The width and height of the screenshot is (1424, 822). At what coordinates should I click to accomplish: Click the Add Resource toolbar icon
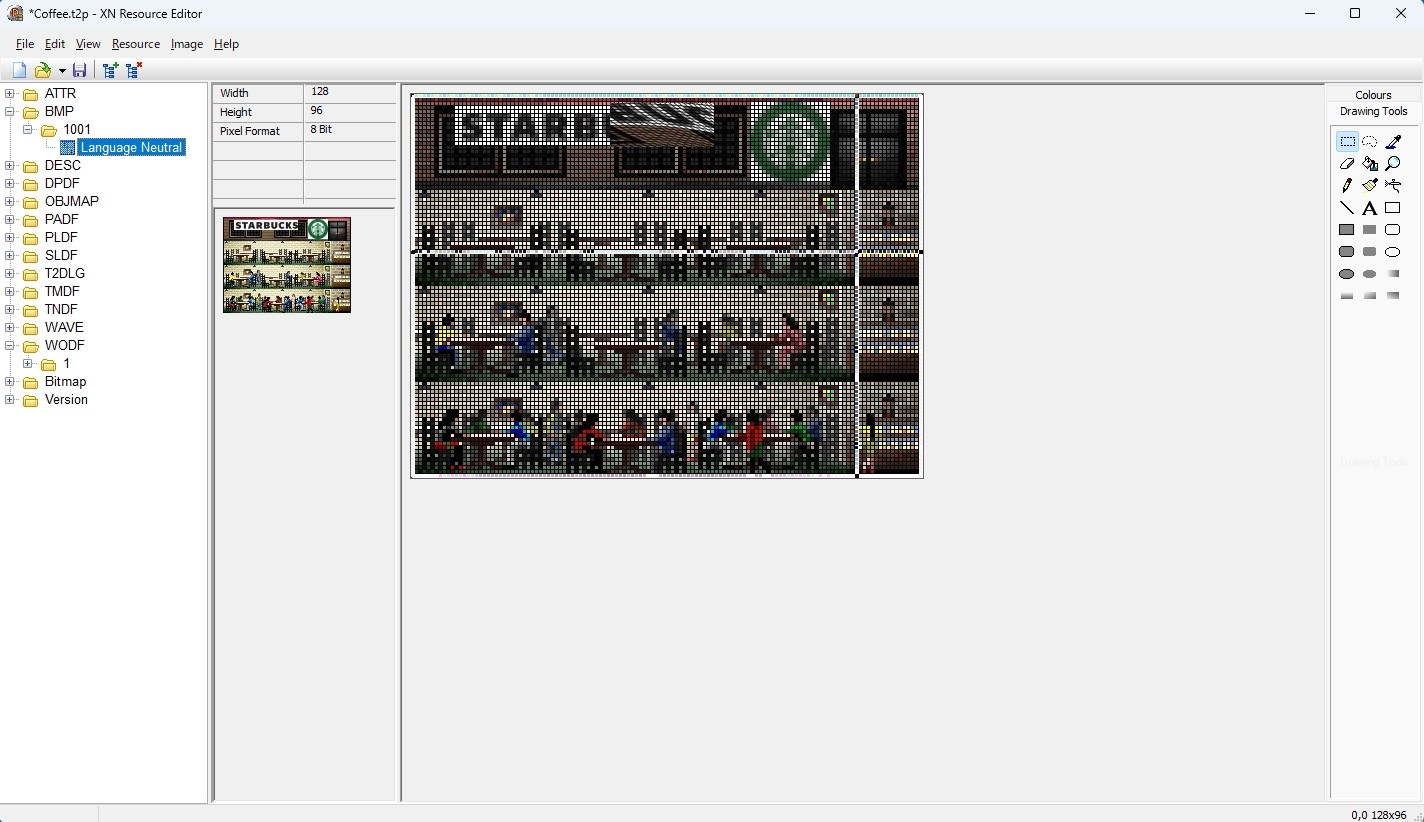[x=110, y=70]
